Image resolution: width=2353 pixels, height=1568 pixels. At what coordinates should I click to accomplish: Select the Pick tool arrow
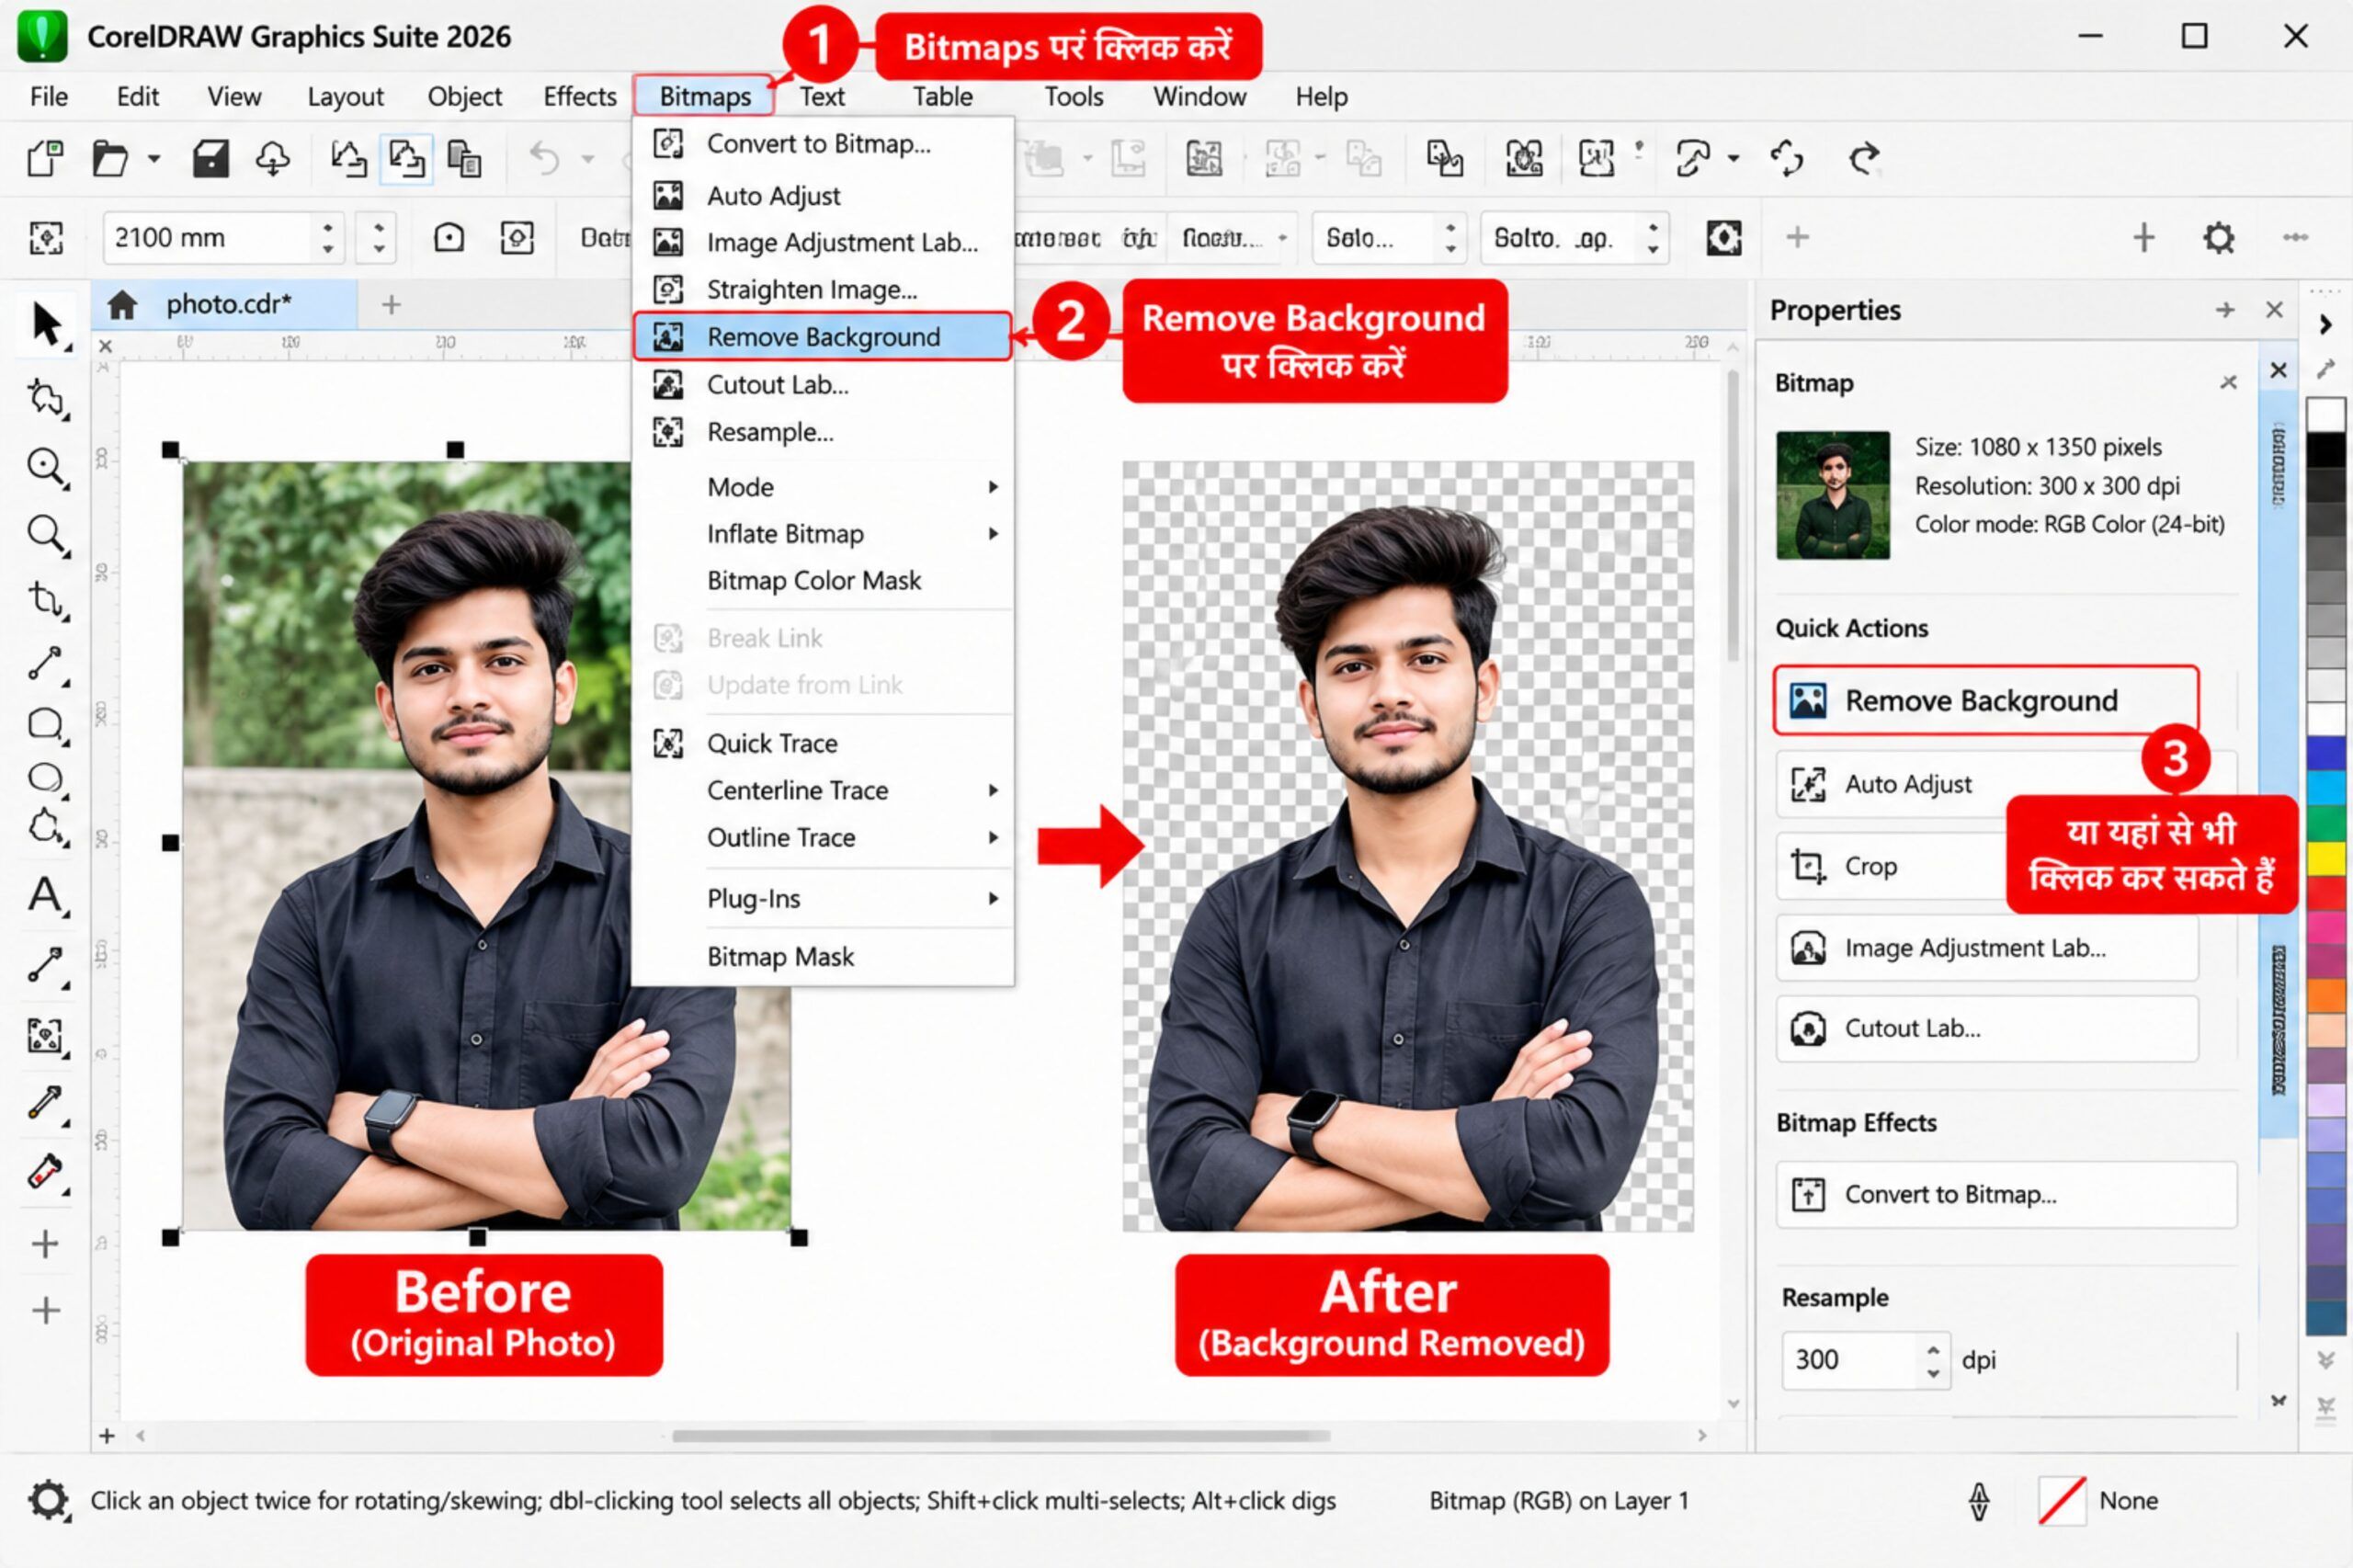click(x=45, y=324)
